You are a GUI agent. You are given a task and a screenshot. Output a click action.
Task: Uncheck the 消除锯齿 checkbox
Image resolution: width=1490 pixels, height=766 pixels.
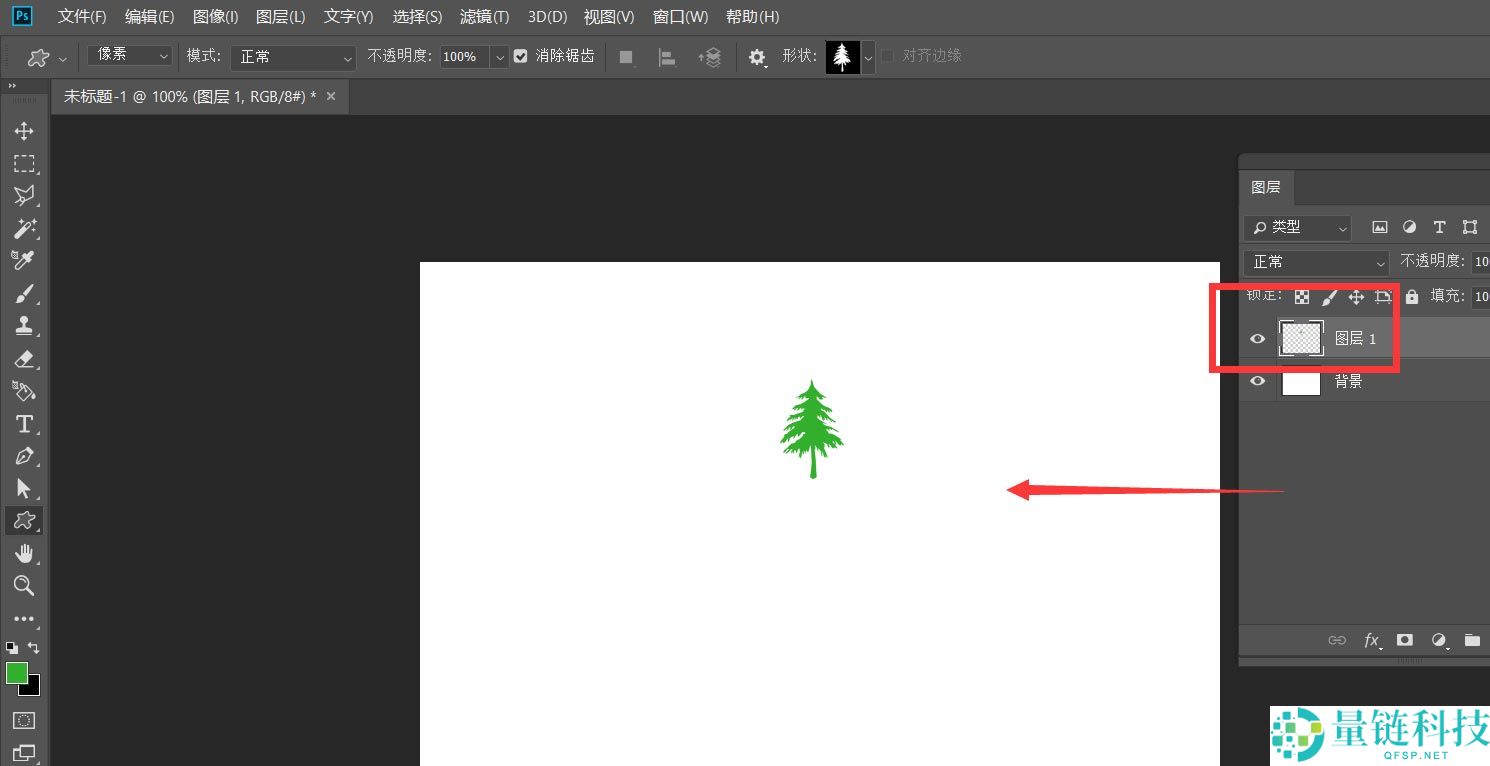coord(520,56)
